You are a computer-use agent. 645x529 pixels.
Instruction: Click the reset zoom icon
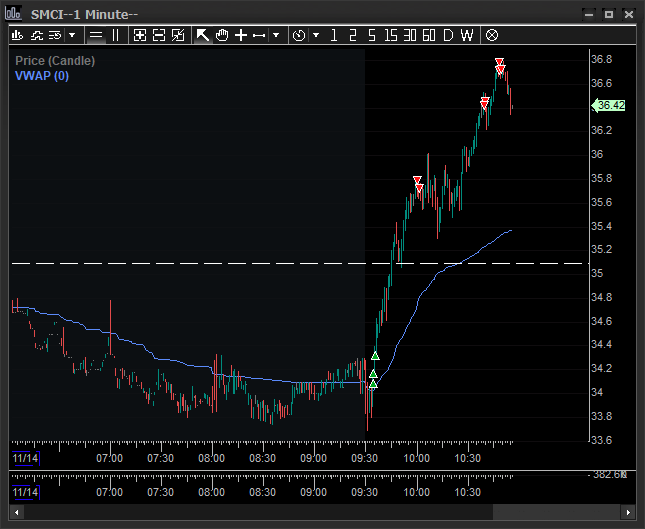click(x=178, y=35)
